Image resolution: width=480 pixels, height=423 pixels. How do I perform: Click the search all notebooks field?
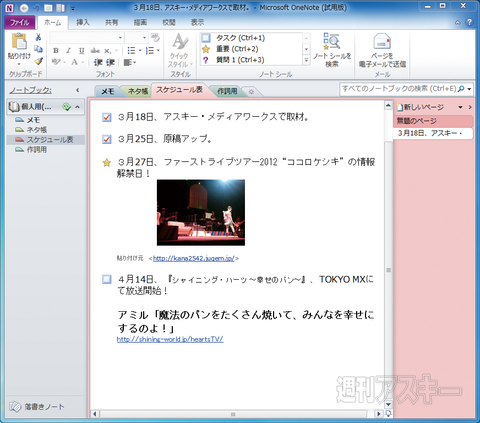[399, 89]
